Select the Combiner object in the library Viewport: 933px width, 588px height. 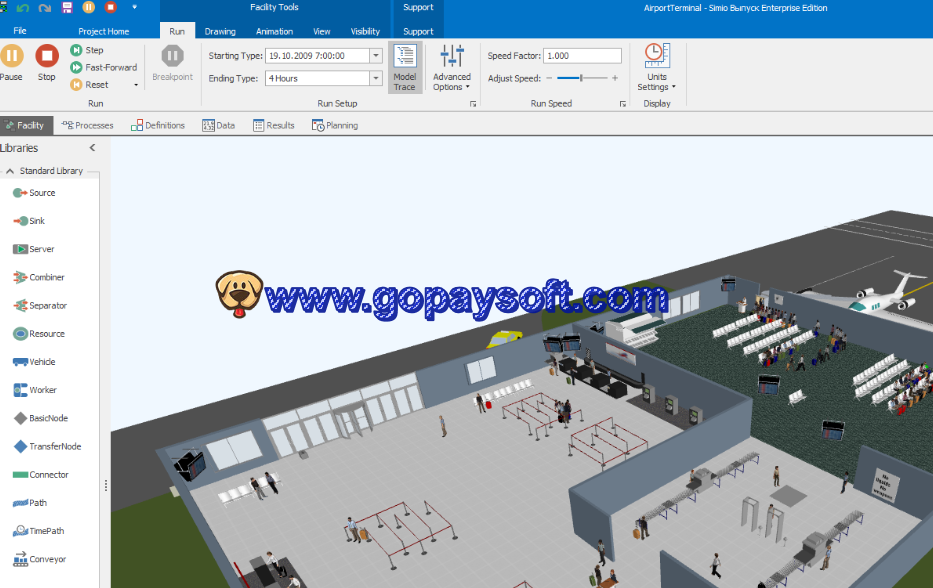click(39, 277)
